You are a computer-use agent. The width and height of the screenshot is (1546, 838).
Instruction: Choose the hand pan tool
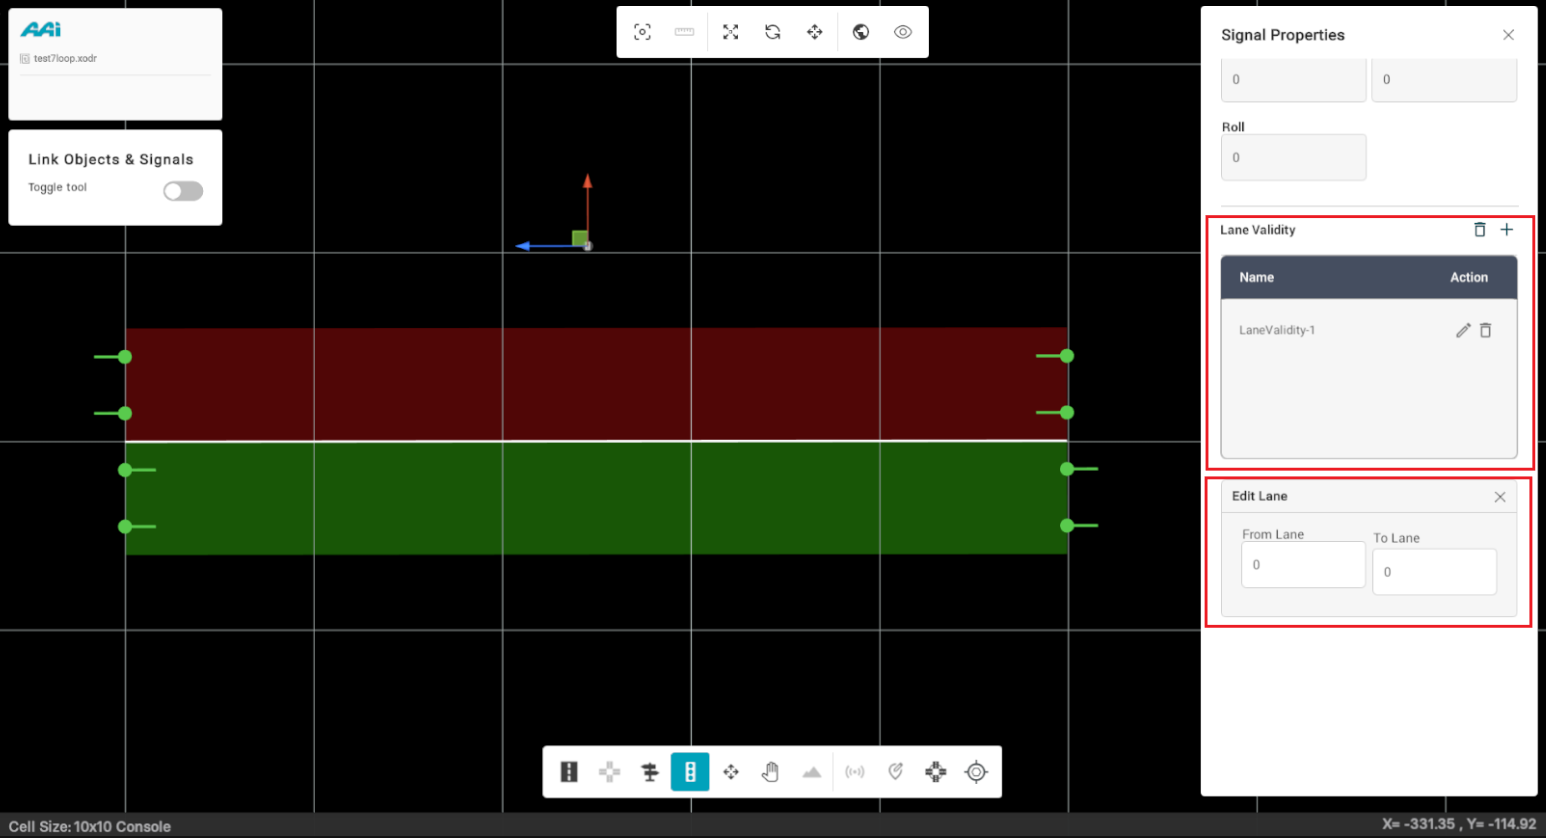(770, 772)
